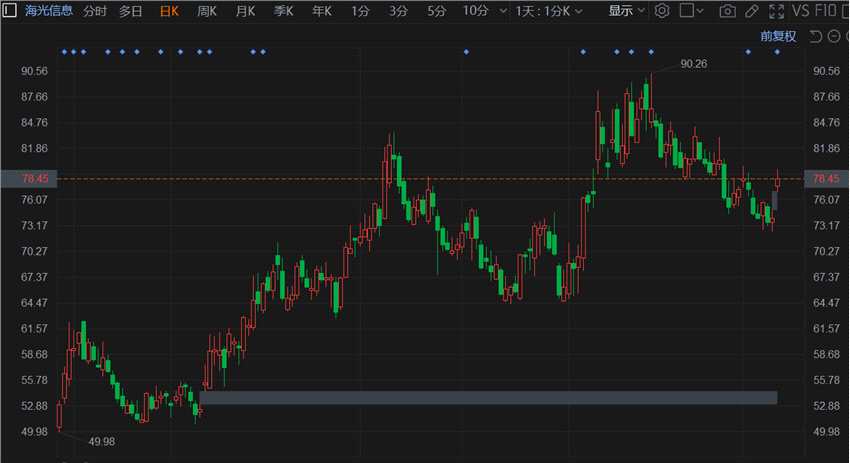The image size is (850, 463).
Task: Select the 年K yearly tab
Action: click(322, 11)
